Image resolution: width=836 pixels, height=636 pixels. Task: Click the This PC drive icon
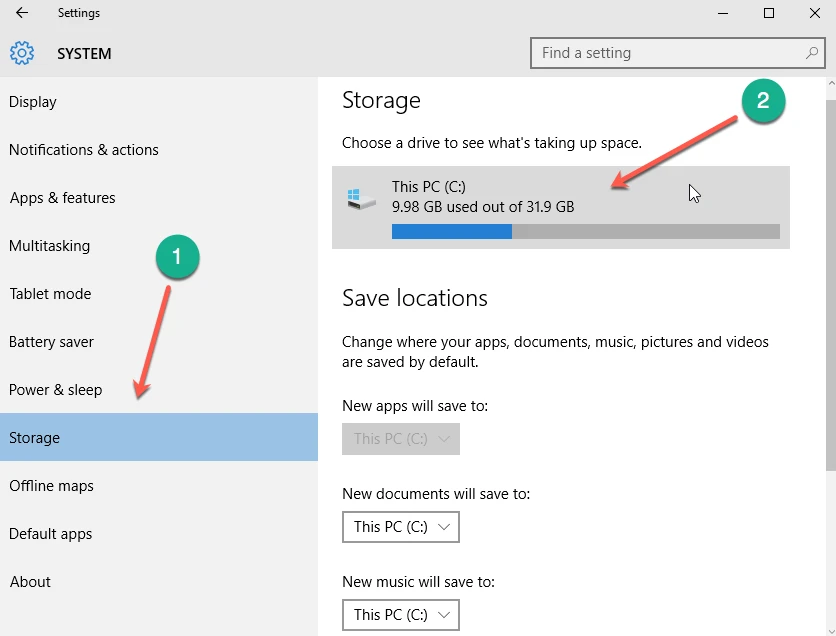(x=361, y=197)
